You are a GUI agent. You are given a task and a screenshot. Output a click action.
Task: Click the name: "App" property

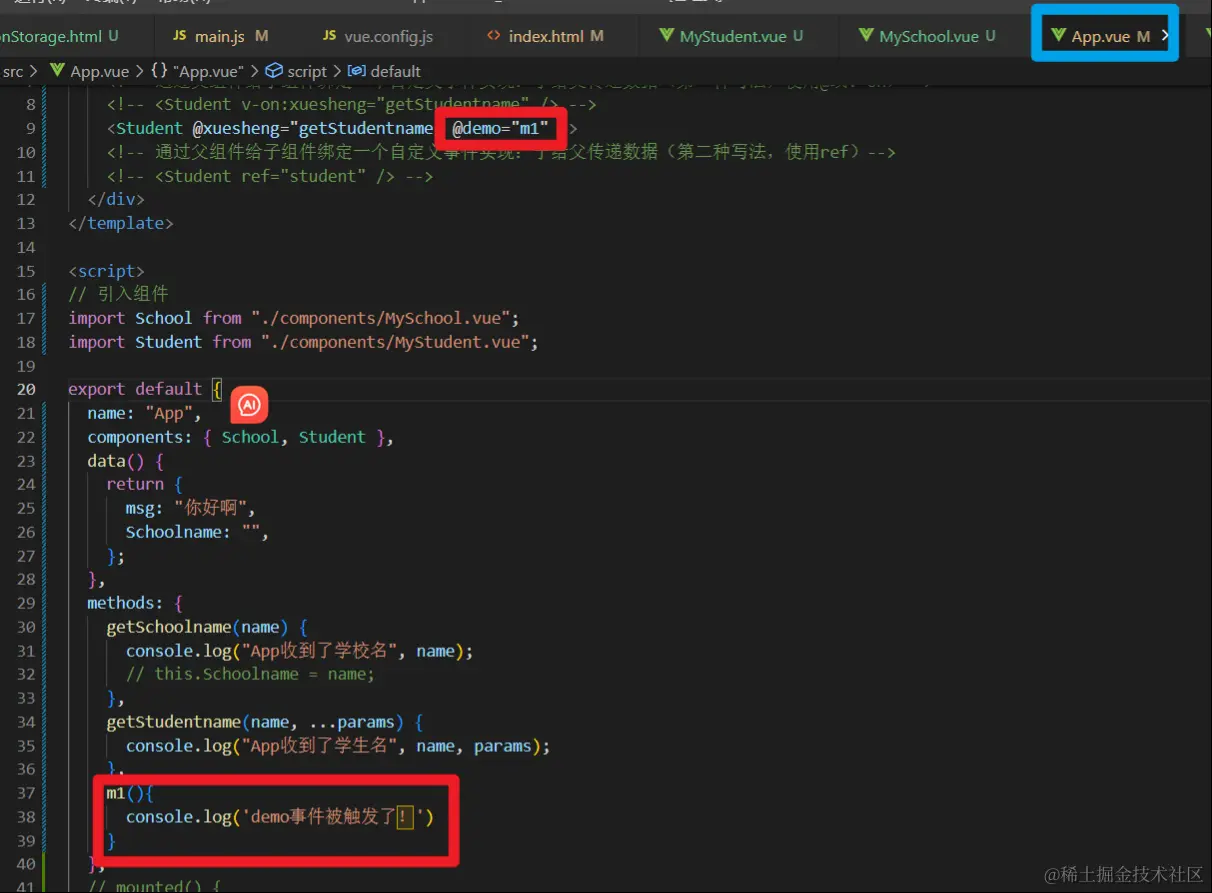click(x=145, y=413)
